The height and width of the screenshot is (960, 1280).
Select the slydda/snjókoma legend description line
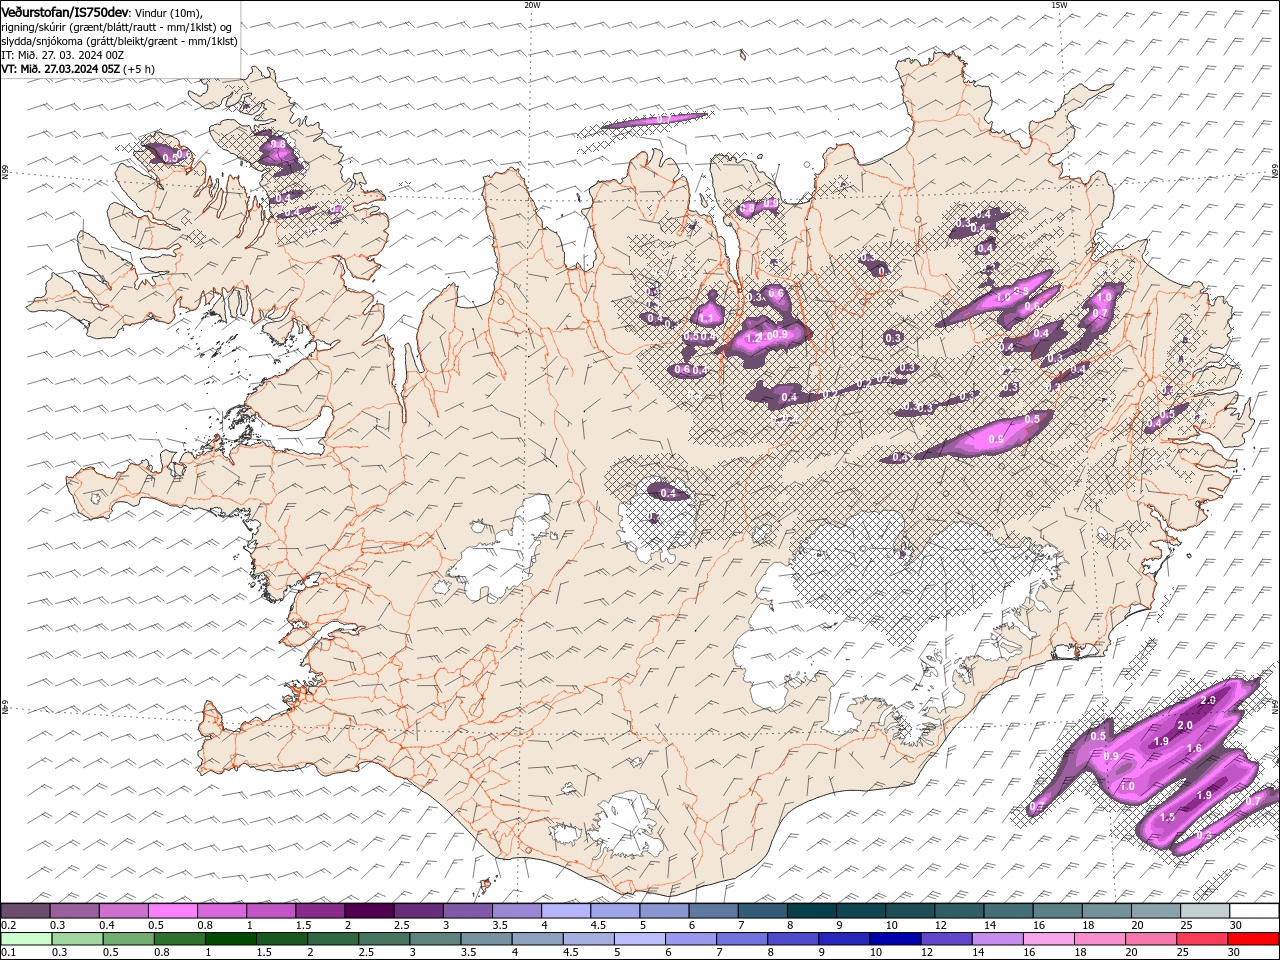(119, 41)
